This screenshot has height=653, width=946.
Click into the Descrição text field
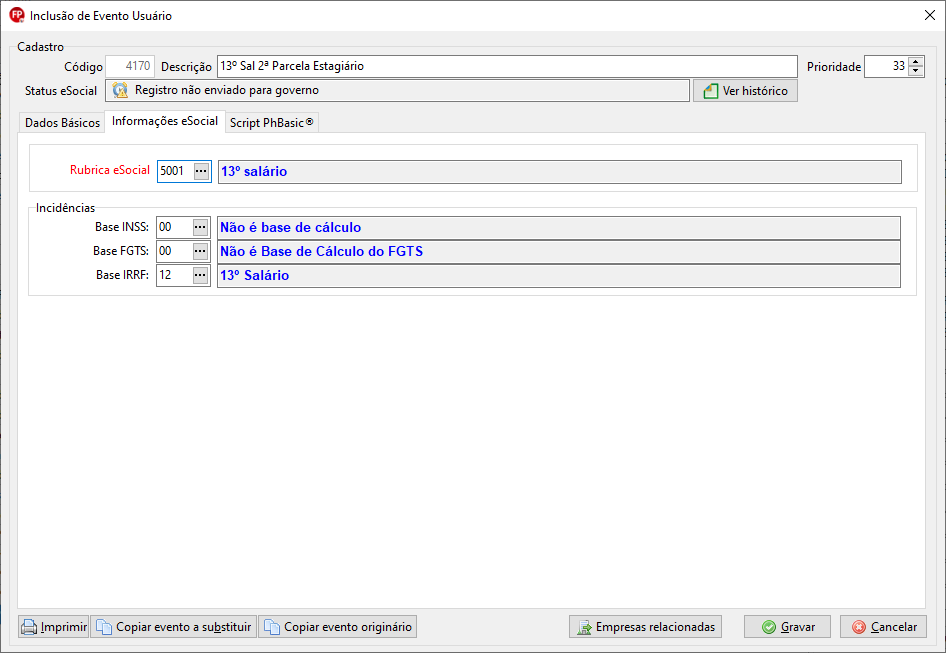(507, 66)
